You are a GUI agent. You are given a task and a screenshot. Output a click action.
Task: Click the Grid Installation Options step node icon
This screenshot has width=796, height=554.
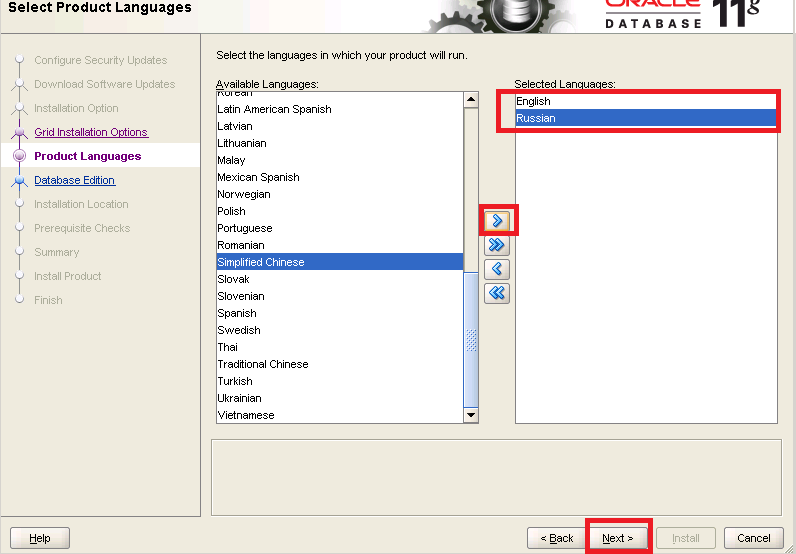coord(19,132)
